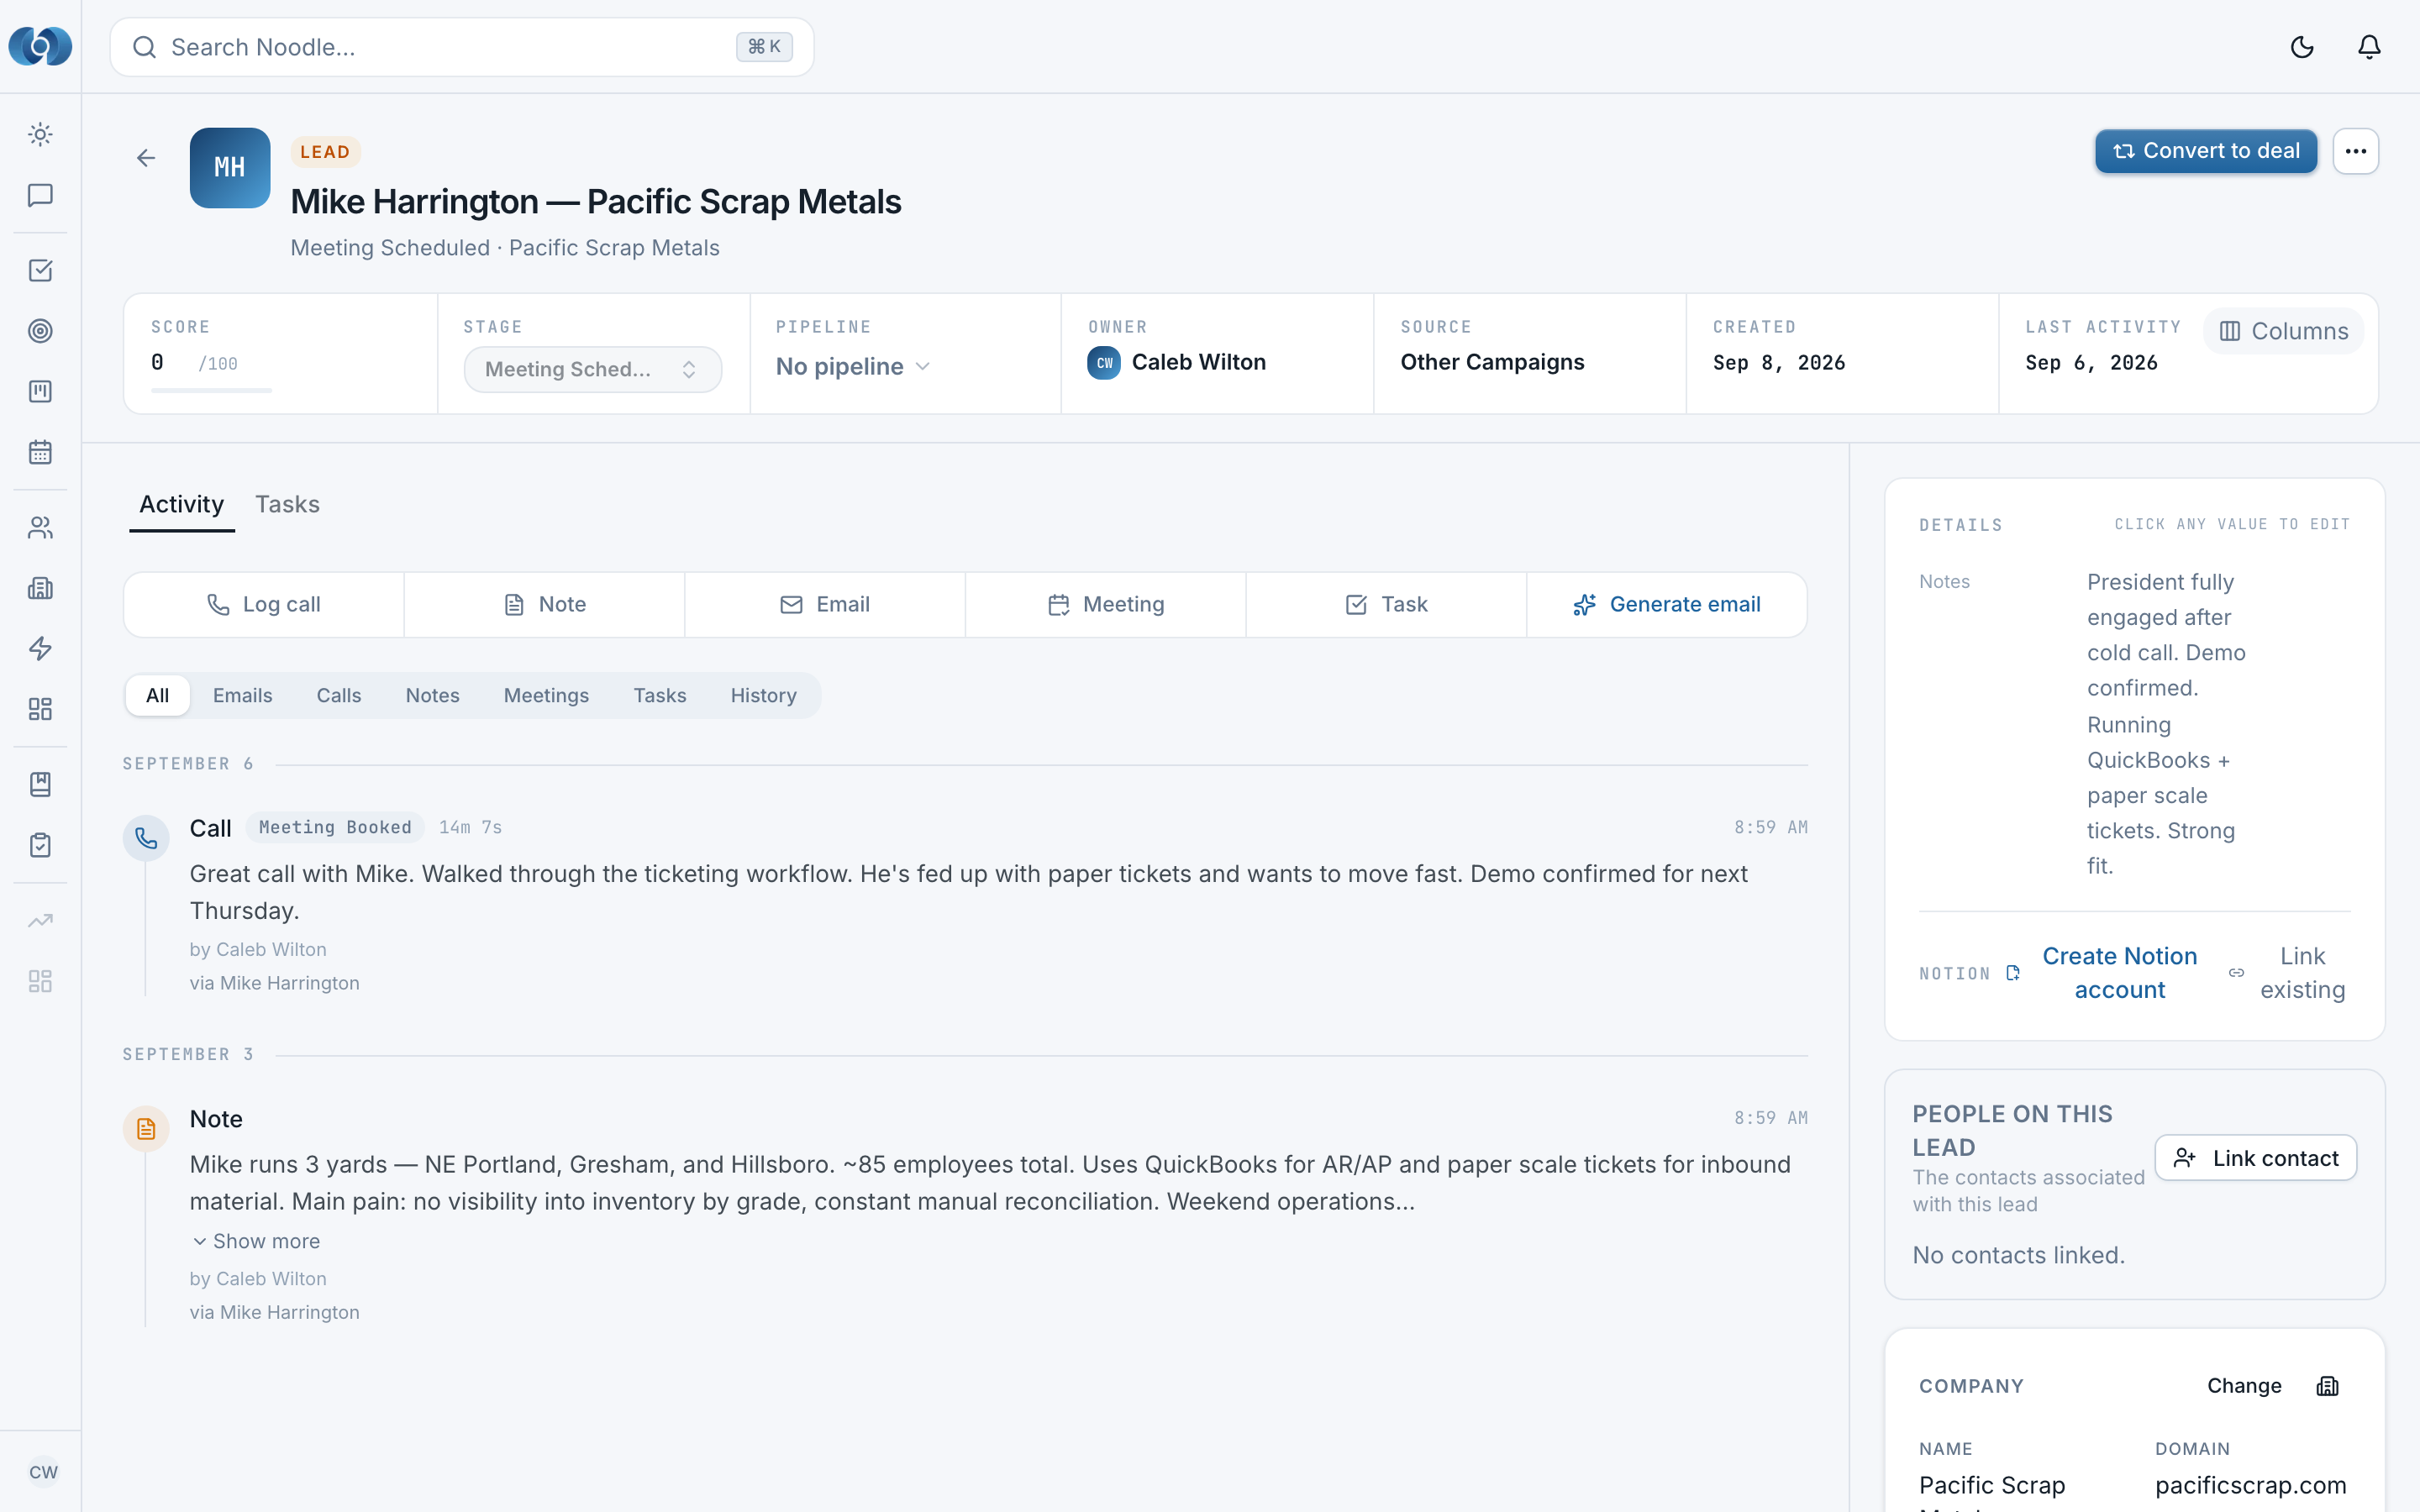The height and width of the screenshot is (1512, 2420).
Task: Open the three-dots more options menu
Action: click(x=2356, y=151)
